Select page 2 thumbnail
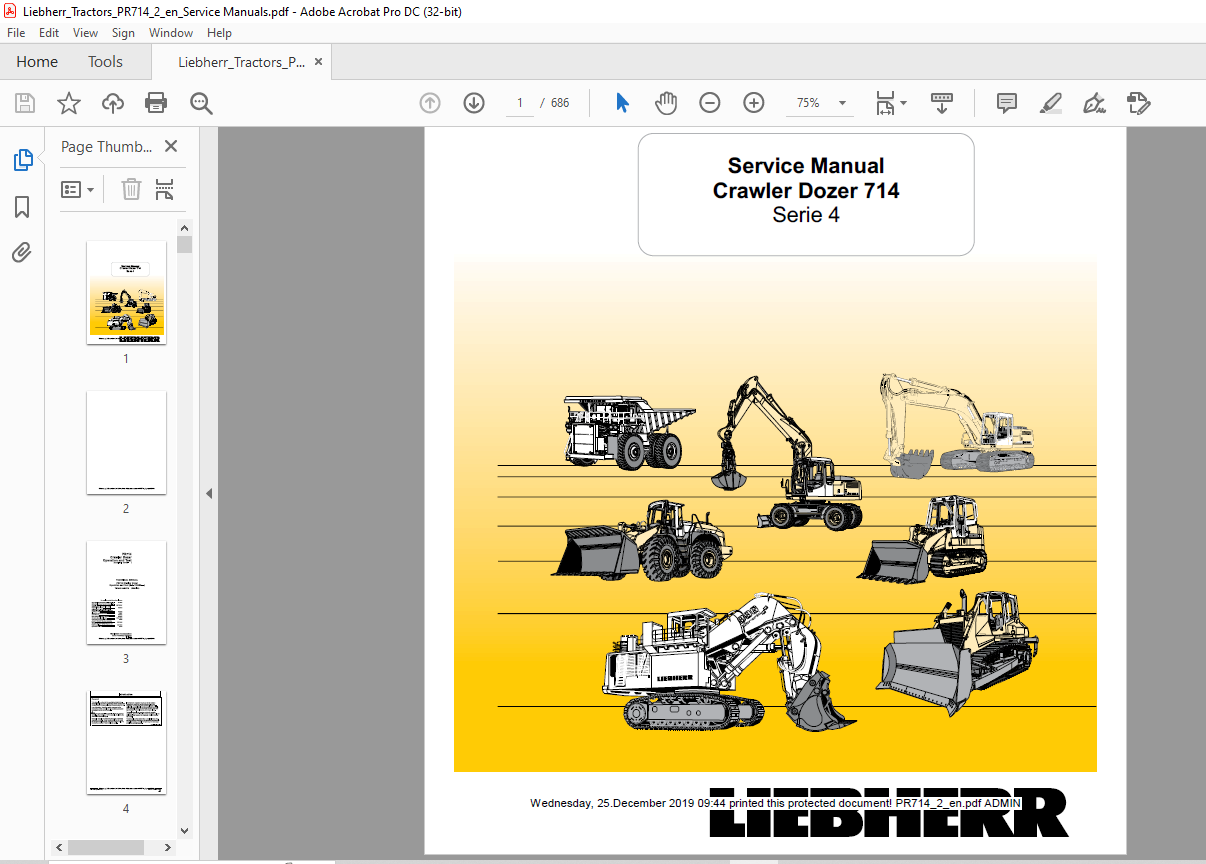The height and width of the screenshot is (864, 1206). click(x=126, y=442)
